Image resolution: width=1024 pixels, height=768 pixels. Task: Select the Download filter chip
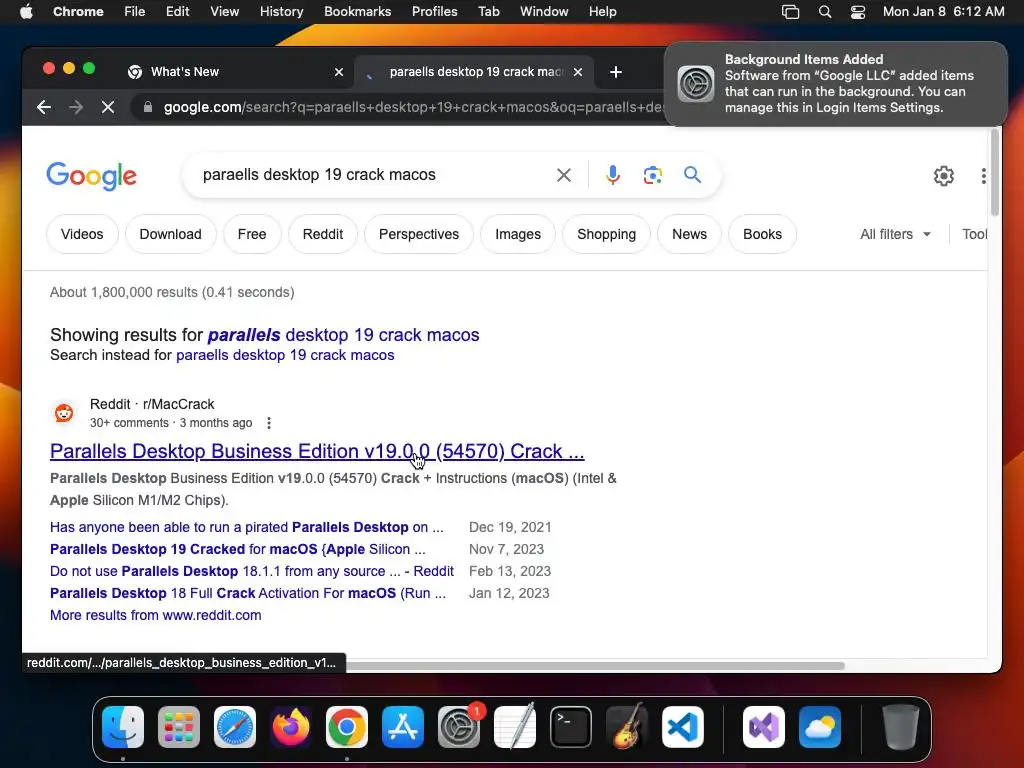point(170,234)
